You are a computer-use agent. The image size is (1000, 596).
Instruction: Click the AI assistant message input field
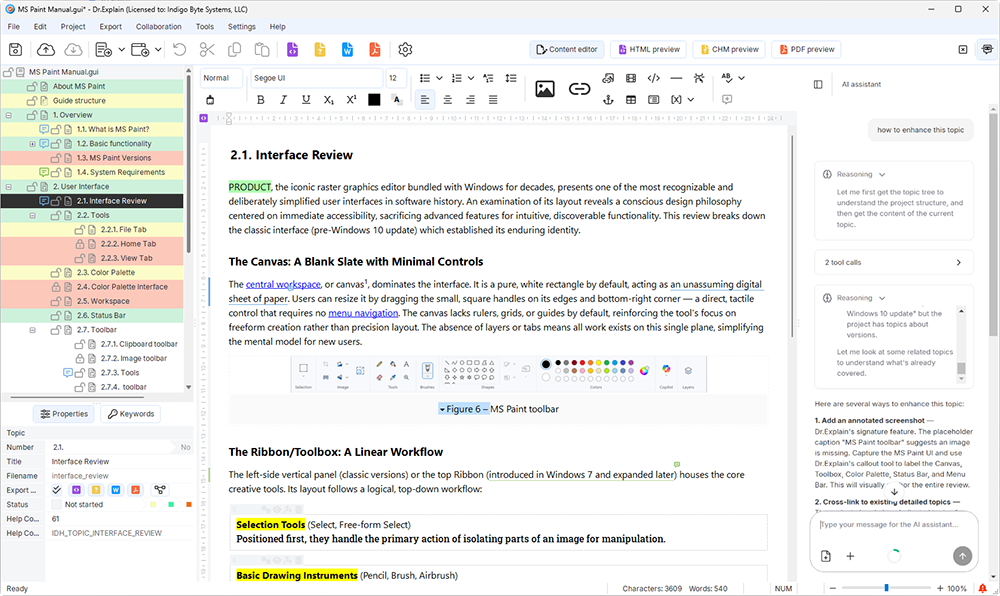(893, 525)
